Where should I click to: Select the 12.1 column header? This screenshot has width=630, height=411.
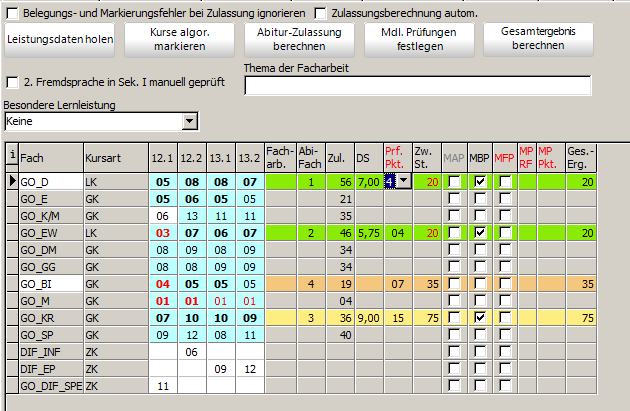click(163, 158)
